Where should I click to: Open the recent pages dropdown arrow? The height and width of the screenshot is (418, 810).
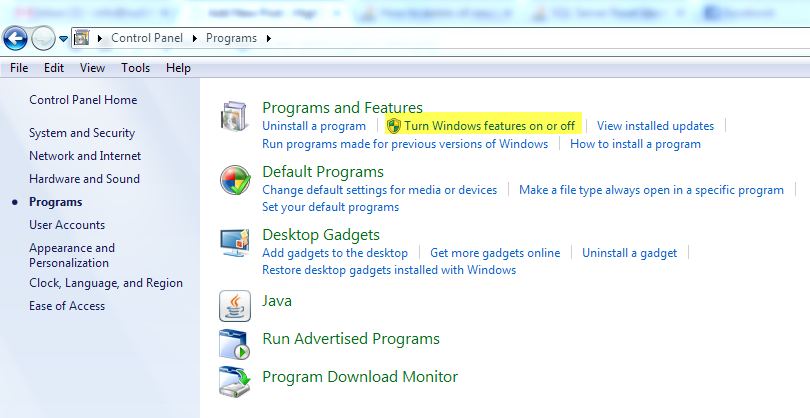[63, 38]
